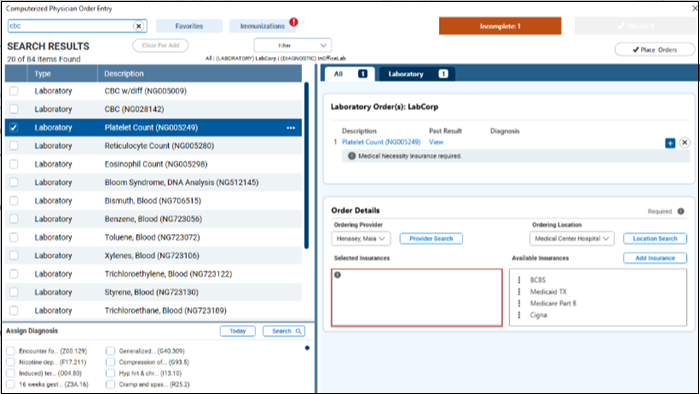Open the Filter dropdown

coord(292,45)
